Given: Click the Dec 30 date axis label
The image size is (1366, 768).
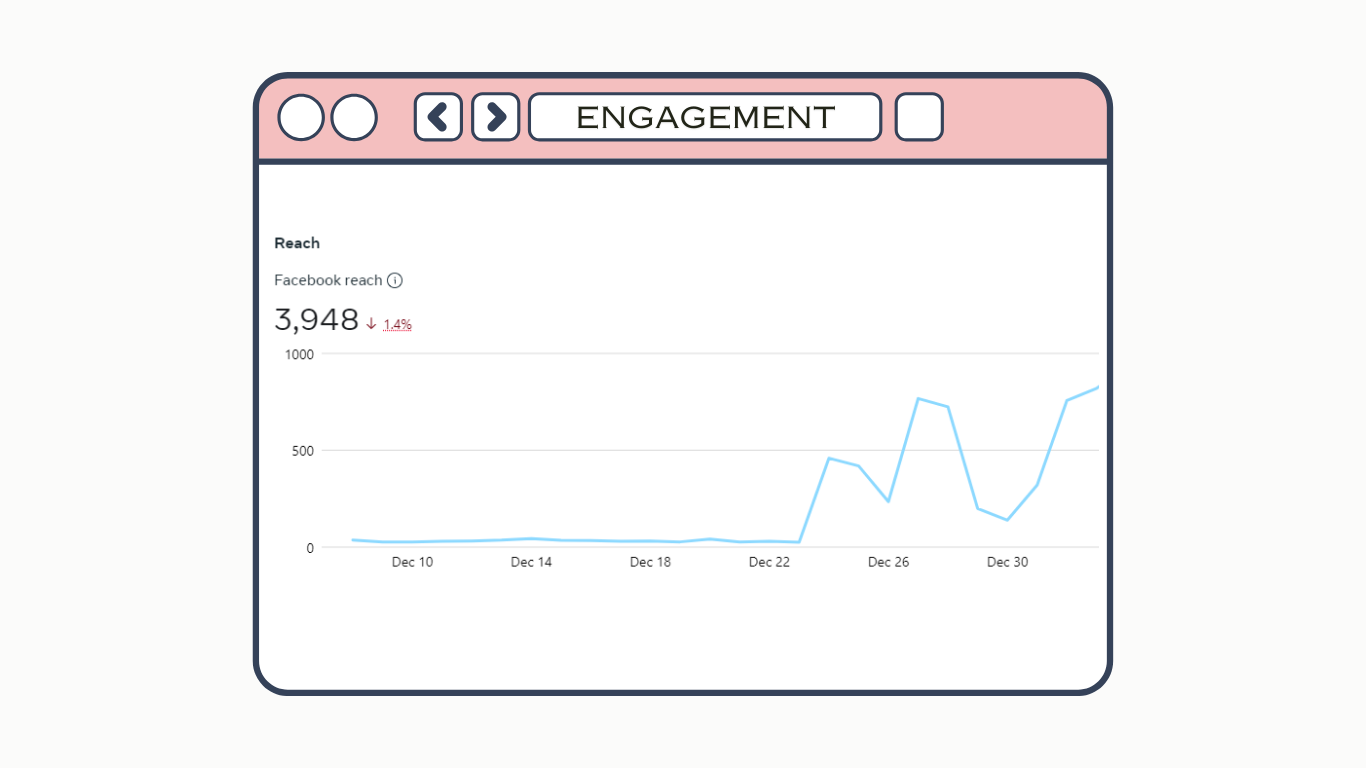Looking at the screenshot, I should pyautogui.click(x=1007, y=562).
